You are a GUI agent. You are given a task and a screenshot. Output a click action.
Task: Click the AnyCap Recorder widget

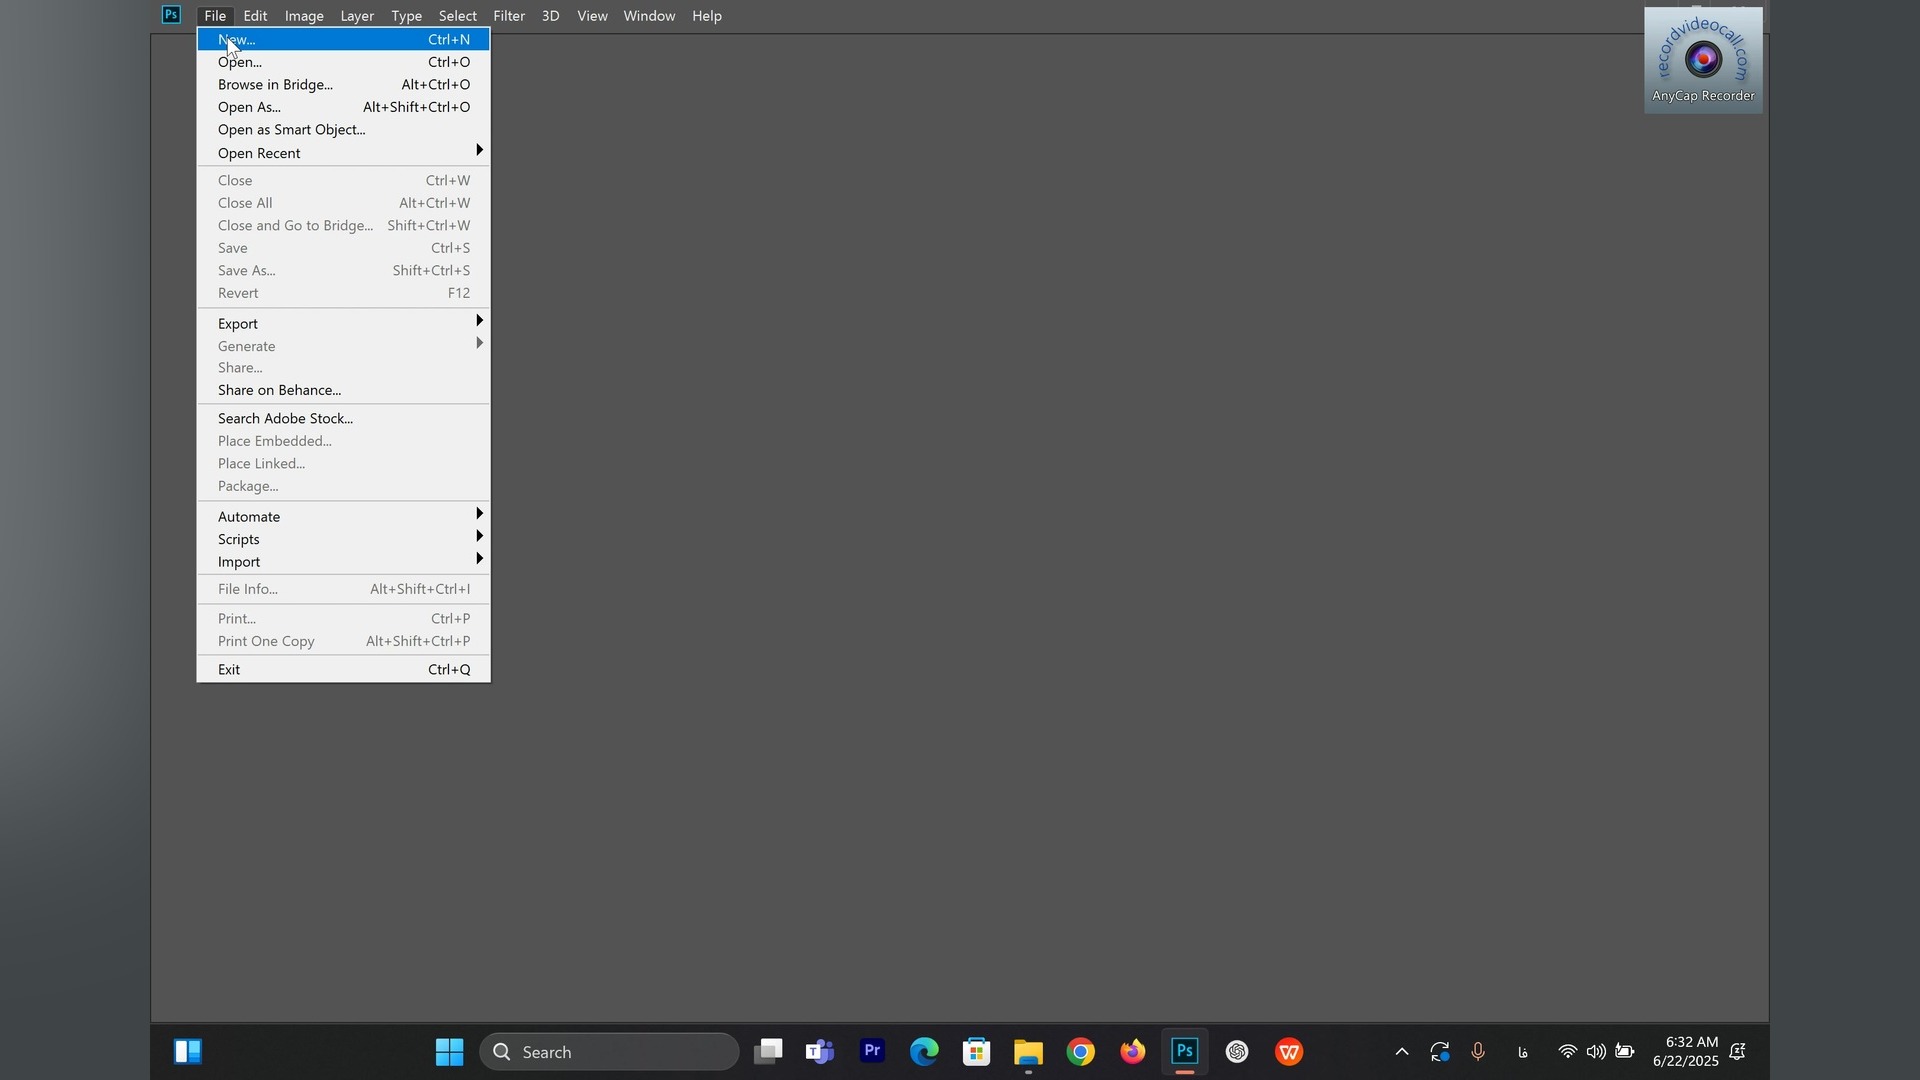pos(1702,60)
